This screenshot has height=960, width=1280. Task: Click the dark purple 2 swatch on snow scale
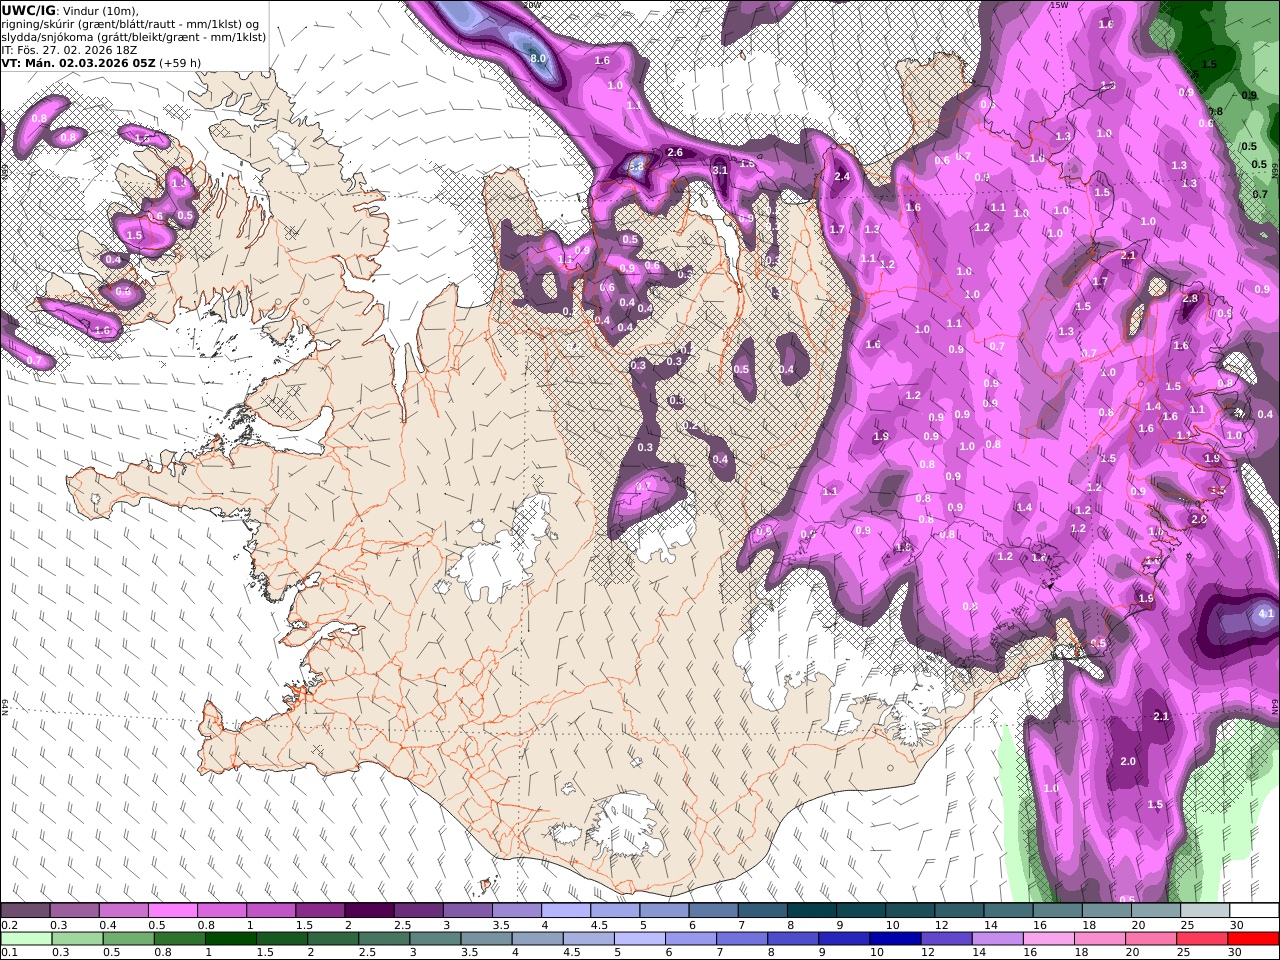click(368, 910)
